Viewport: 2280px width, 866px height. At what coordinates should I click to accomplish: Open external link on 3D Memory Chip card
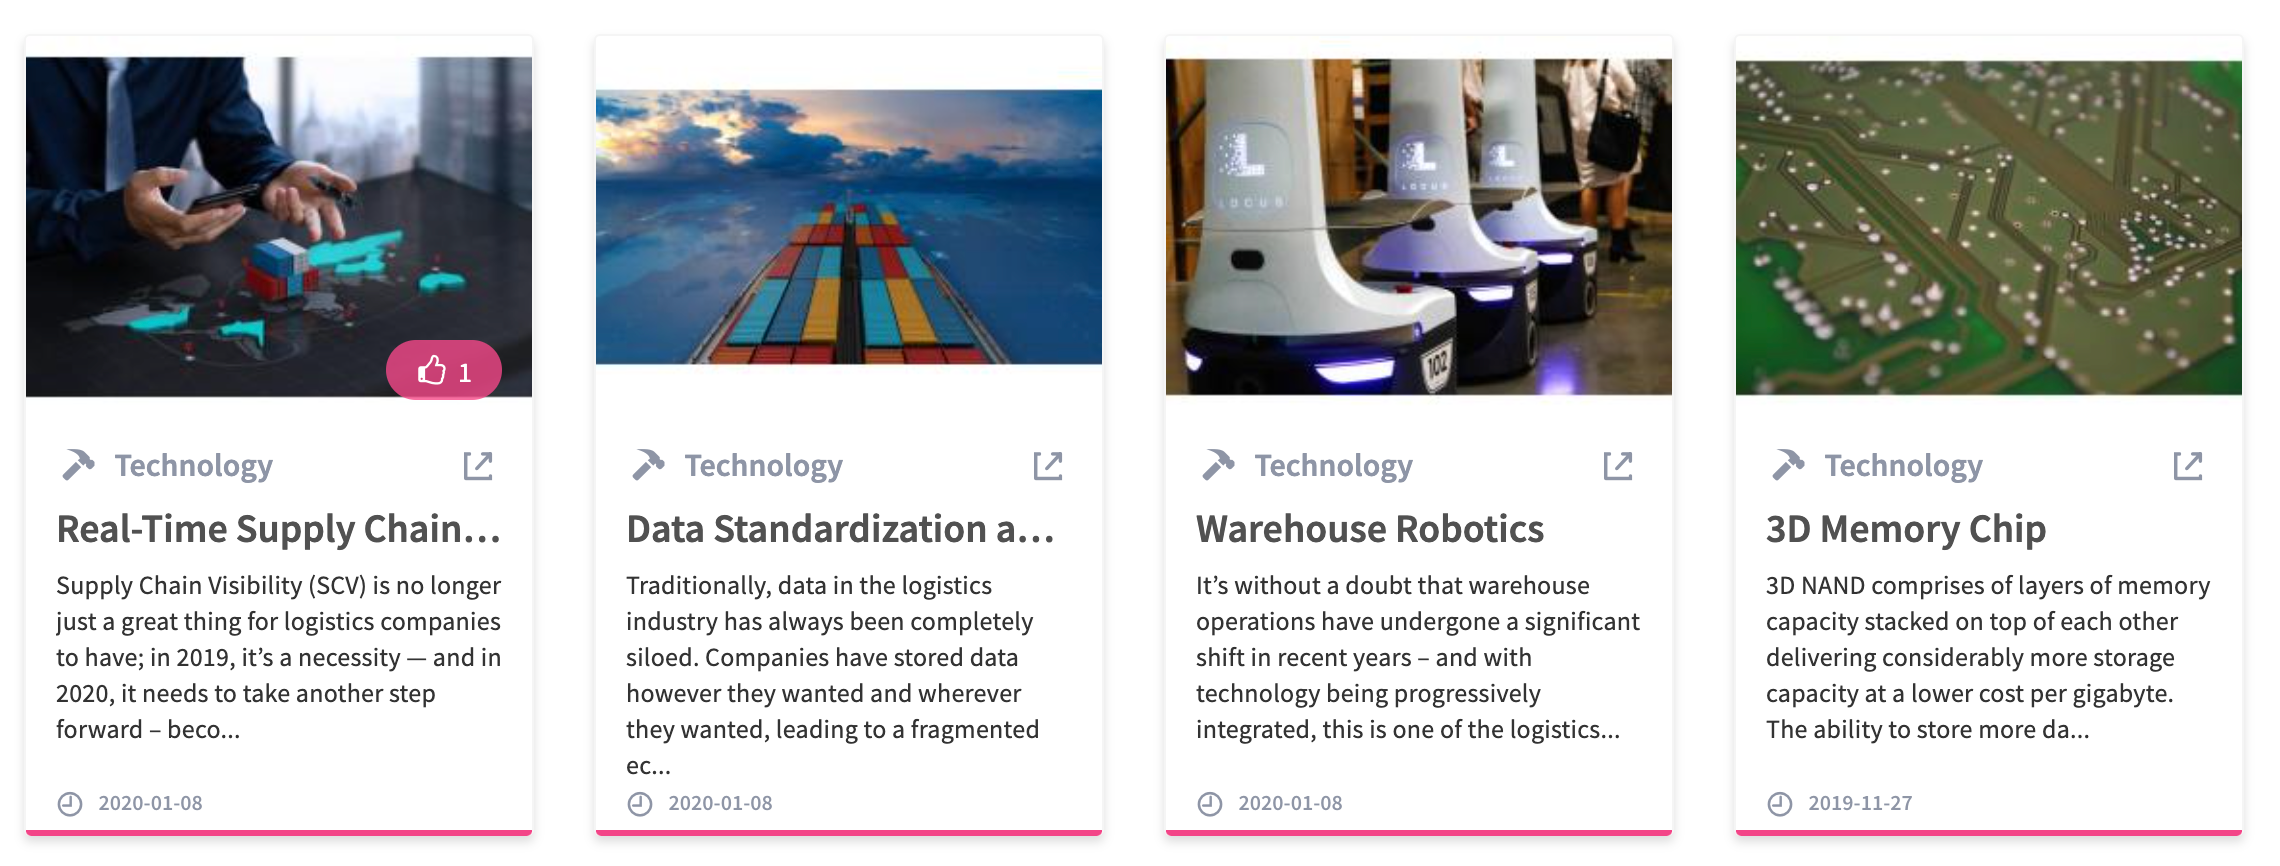2188,466
